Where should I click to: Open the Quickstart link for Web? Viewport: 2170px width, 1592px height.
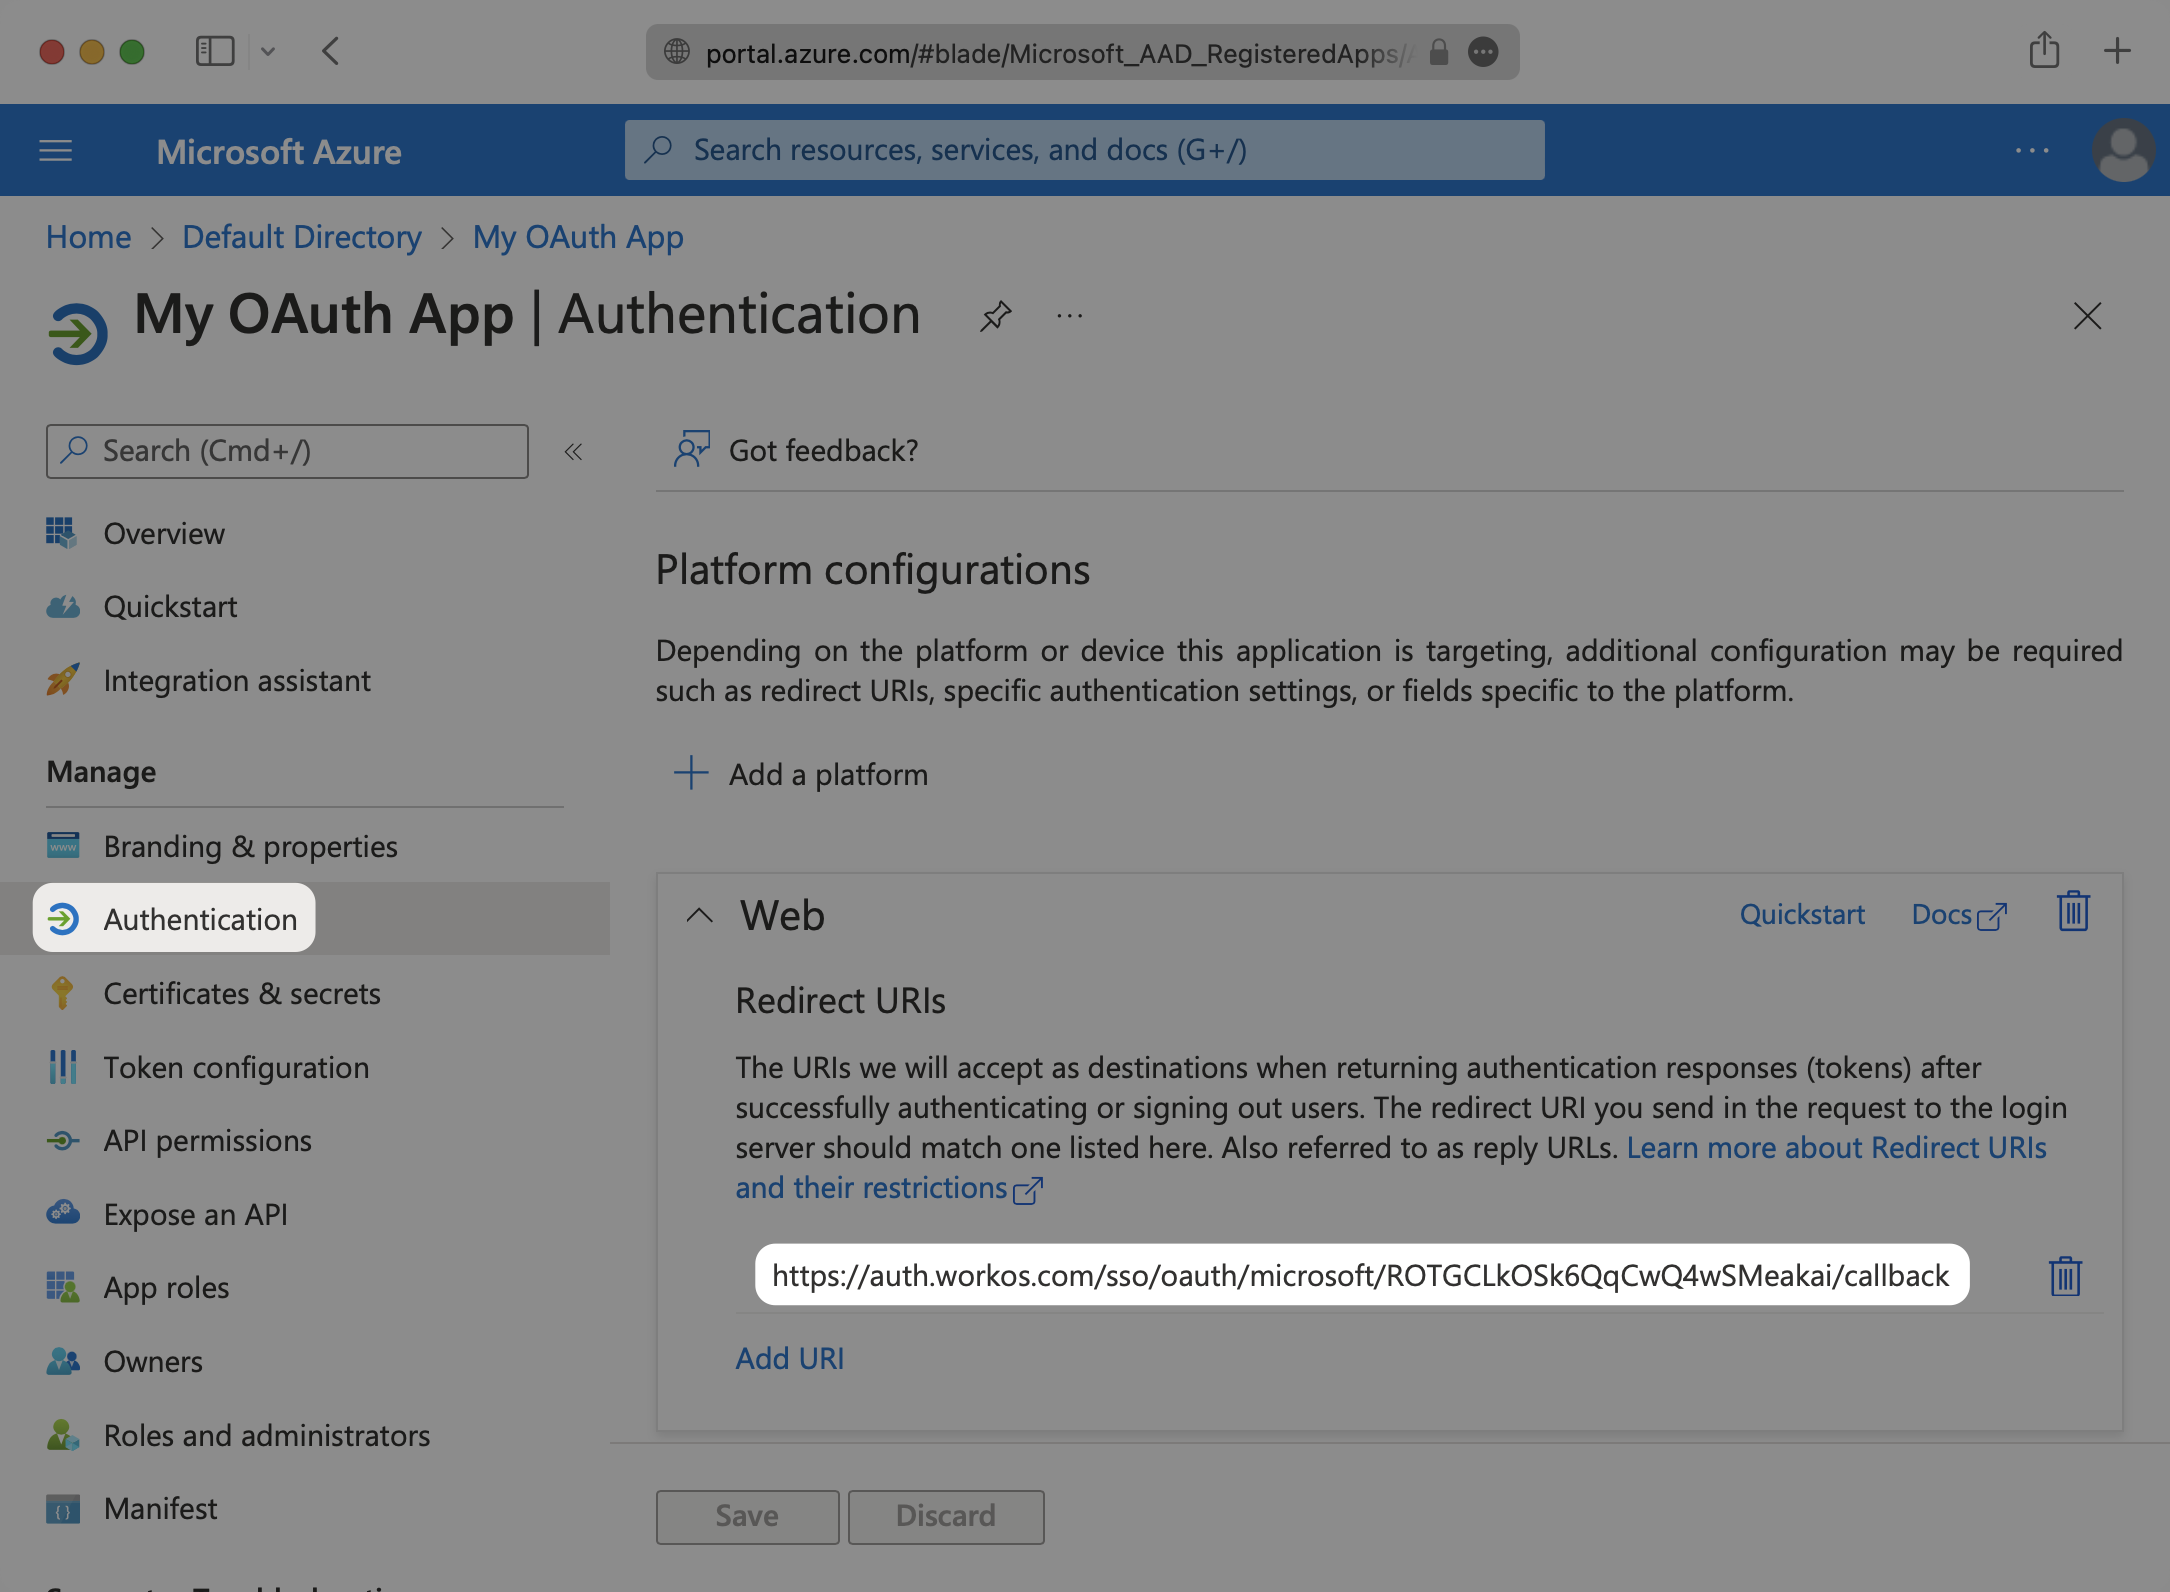(1801, 913)
